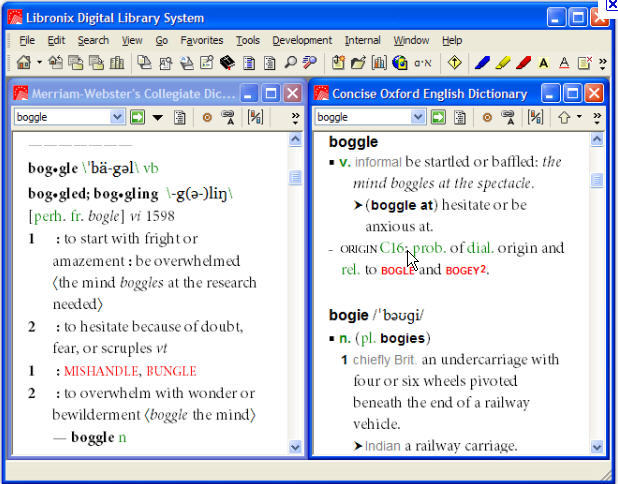Expand Oxford Dictionary toolbar overflow chevron

tap(597, 118)
